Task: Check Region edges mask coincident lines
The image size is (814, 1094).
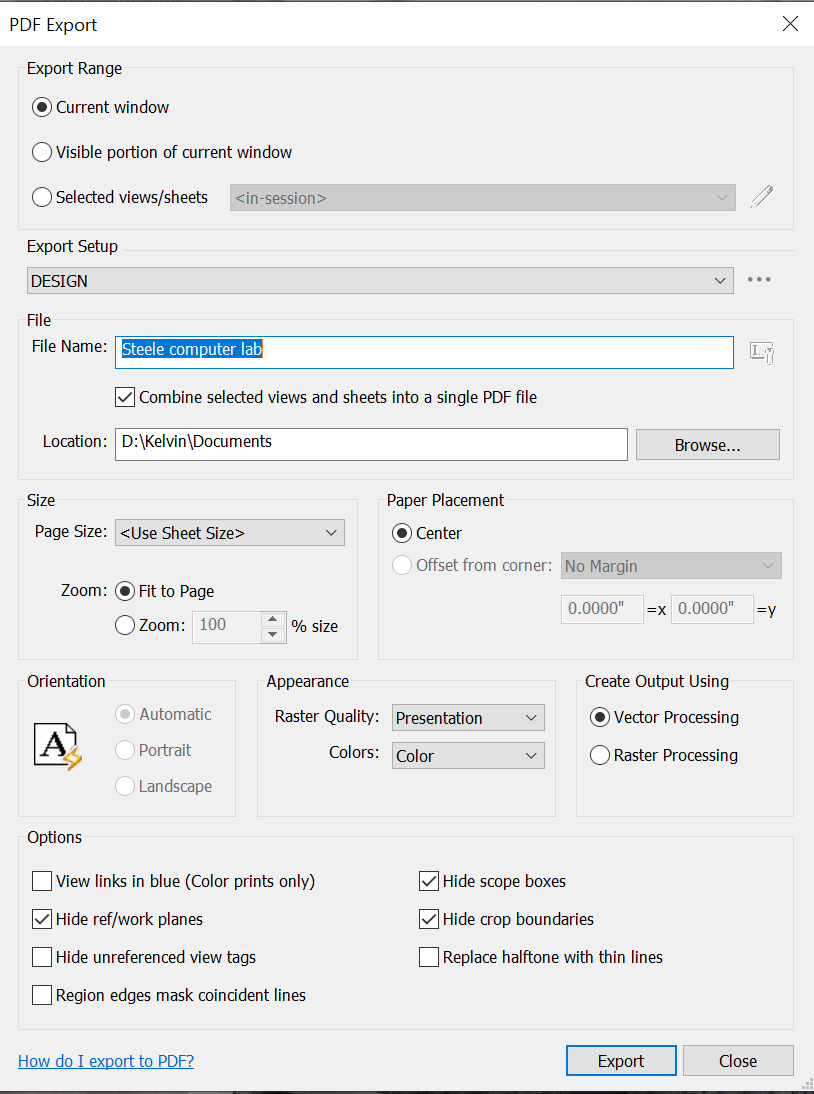Action: pos(41,995)
